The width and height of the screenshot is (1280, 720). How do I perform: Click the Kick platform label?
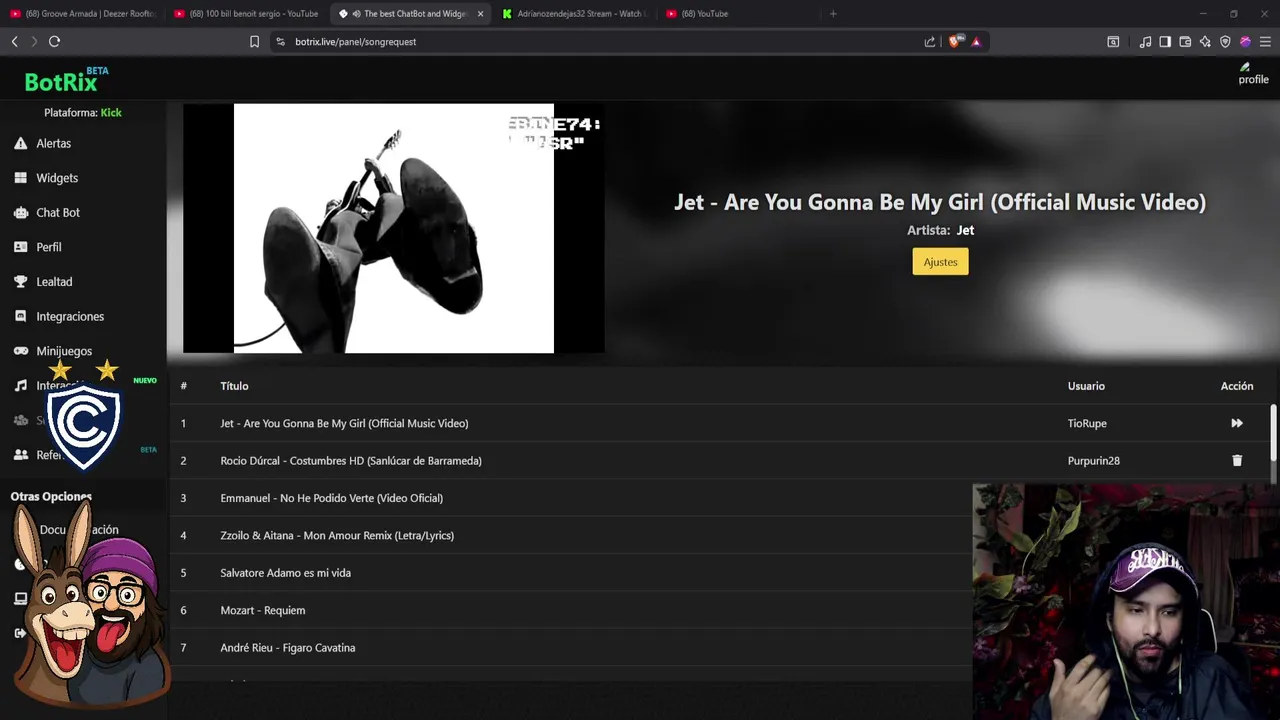[x=111, y=113]
